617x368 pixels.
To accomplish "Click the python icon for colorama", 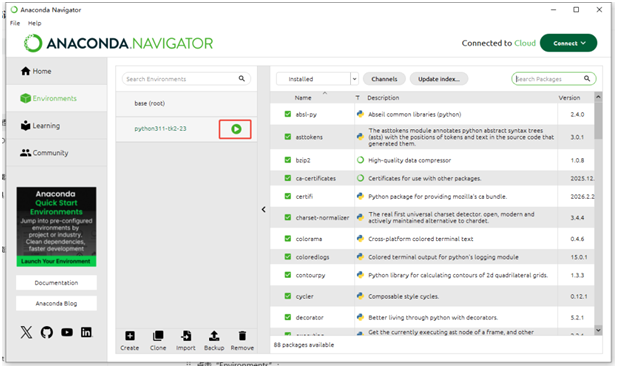I will [360, 239].
